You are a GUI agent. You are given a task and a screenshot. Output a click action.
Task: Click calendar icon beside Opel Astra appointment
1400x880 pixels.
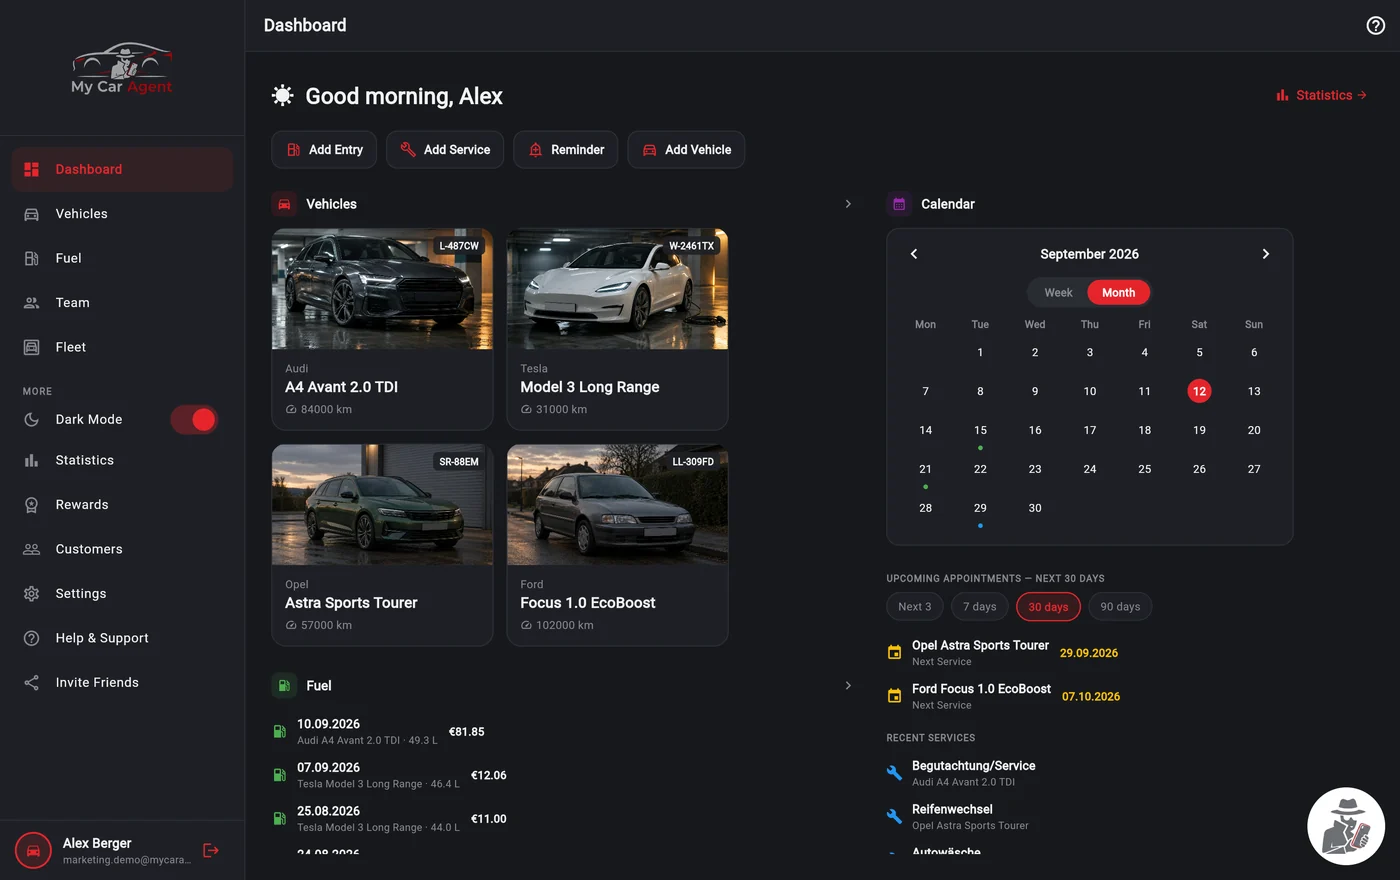click(894, 653)
